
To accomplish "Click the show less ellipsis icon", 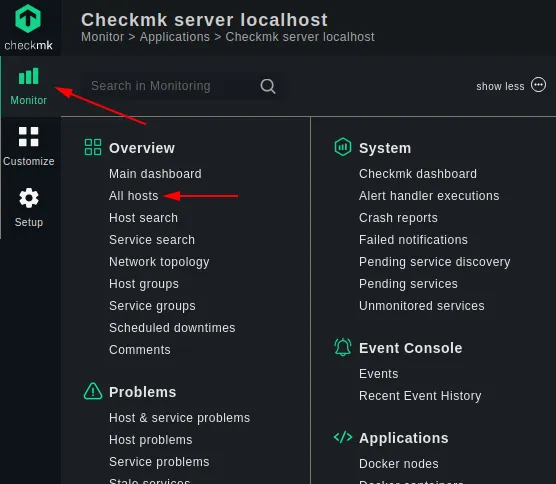I will click(538, 85).
